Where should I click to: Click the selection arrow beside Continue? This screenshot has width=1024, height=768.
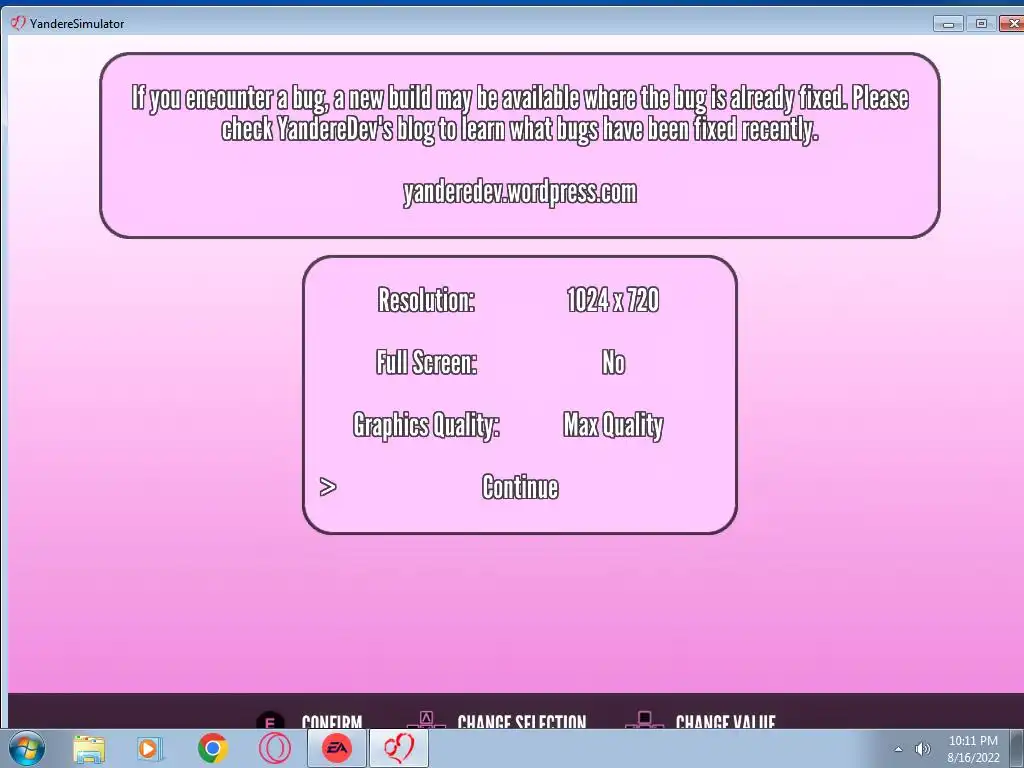tap(328, 487)
